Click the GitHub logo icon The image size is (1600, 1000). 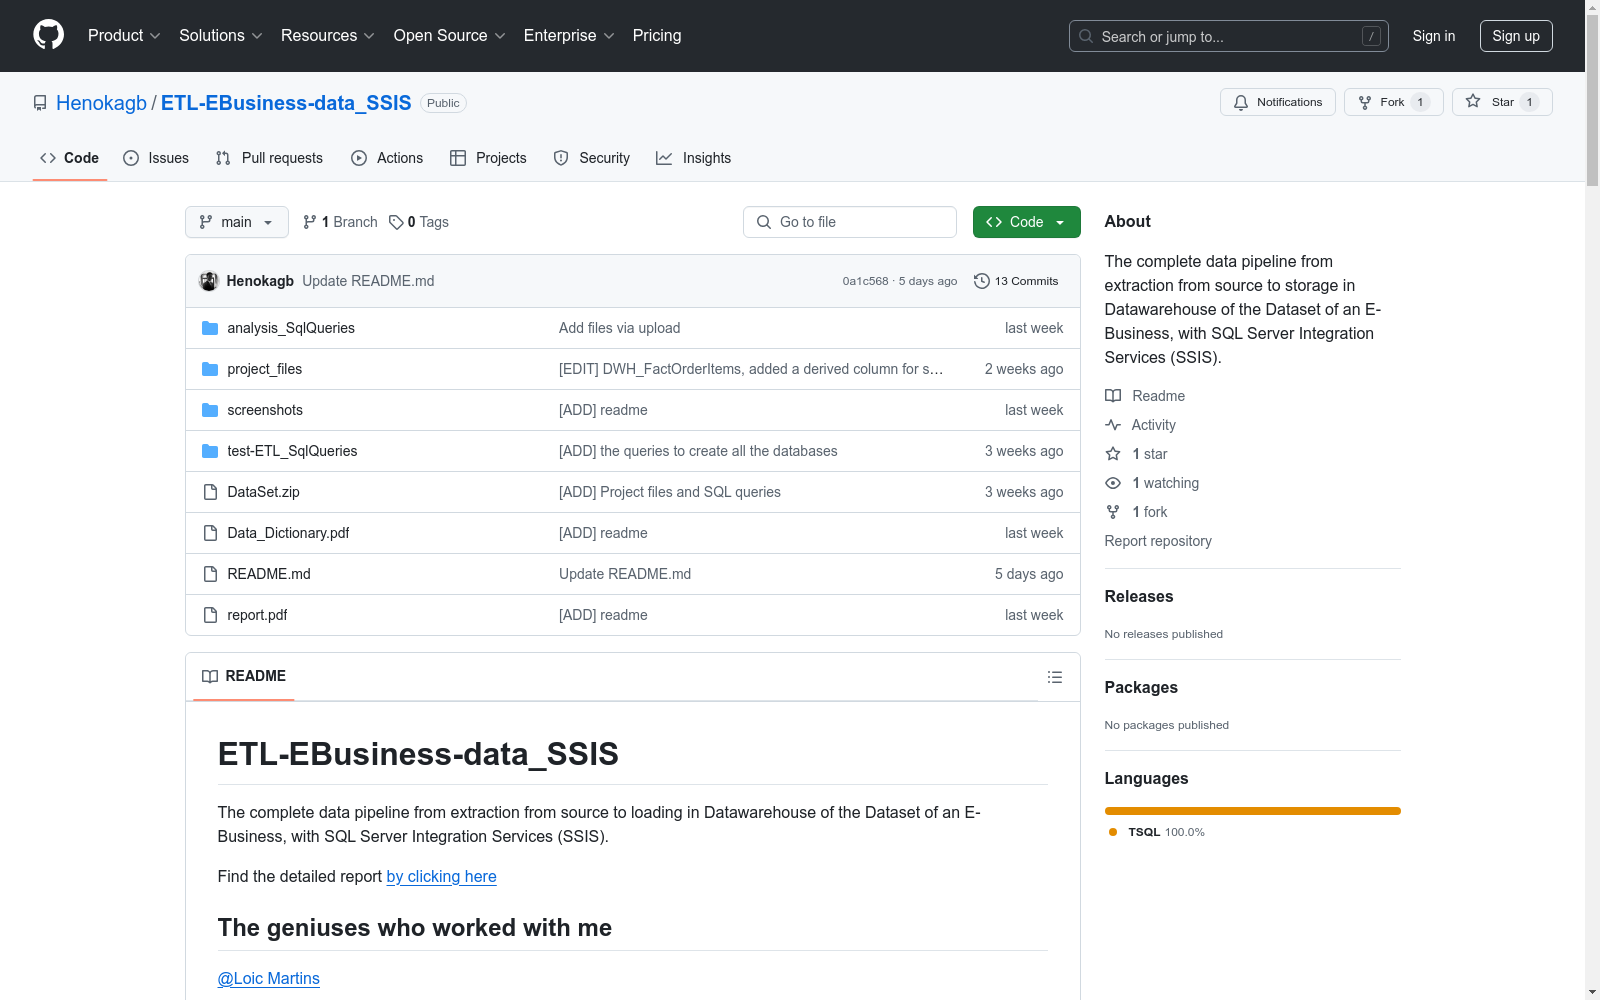tap(48, 35)
